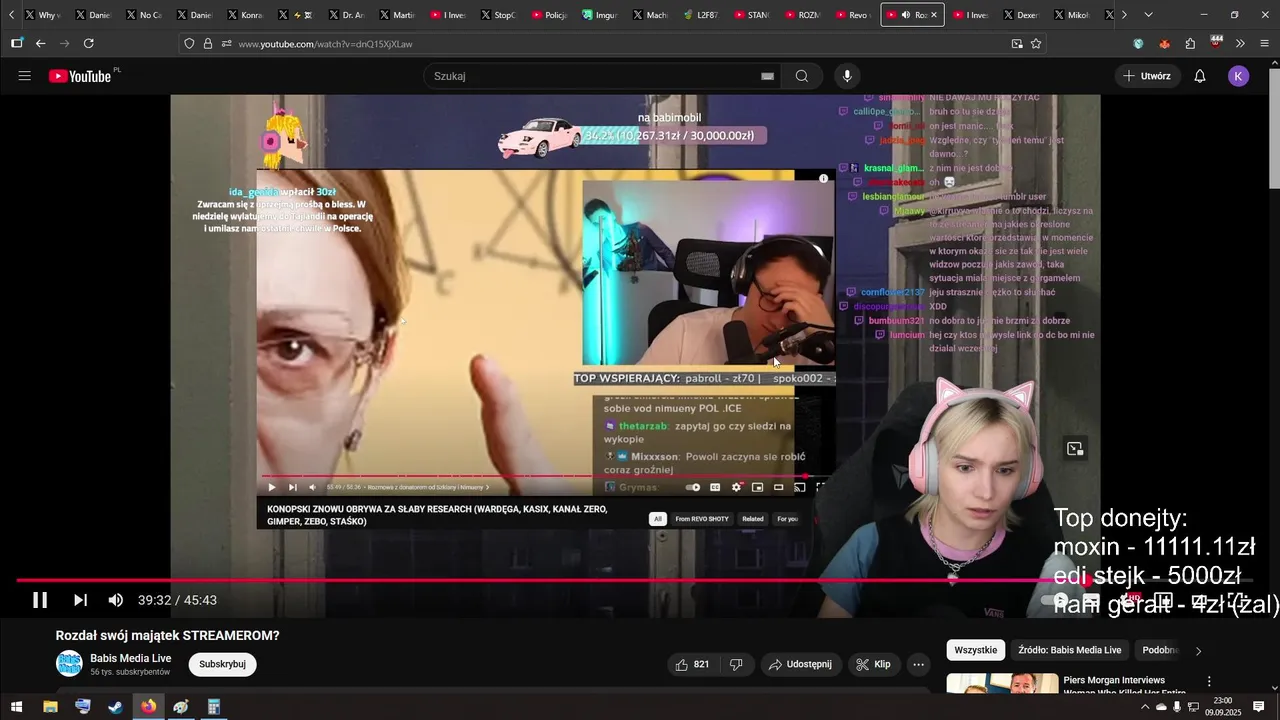This screenshot has height=720, width=1280.
Task: Open options menu for Piers Morgan video
Action: (x=1209, y=681)
